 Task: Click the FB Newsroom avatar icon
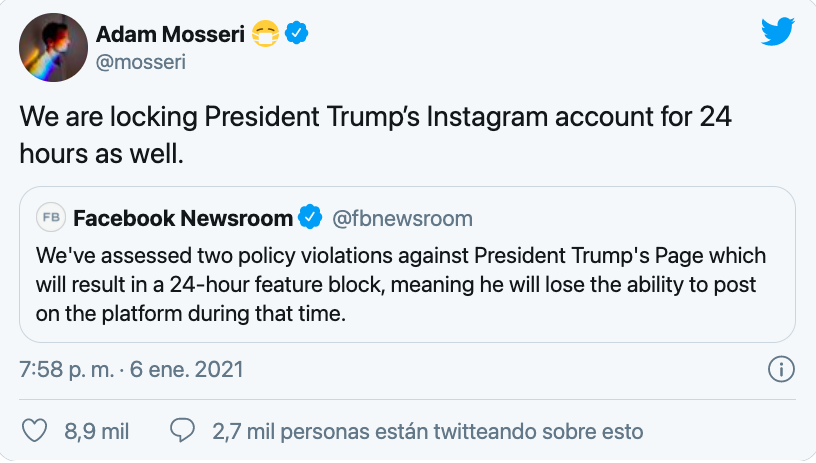pyautogui.click(x=50, y=217)
